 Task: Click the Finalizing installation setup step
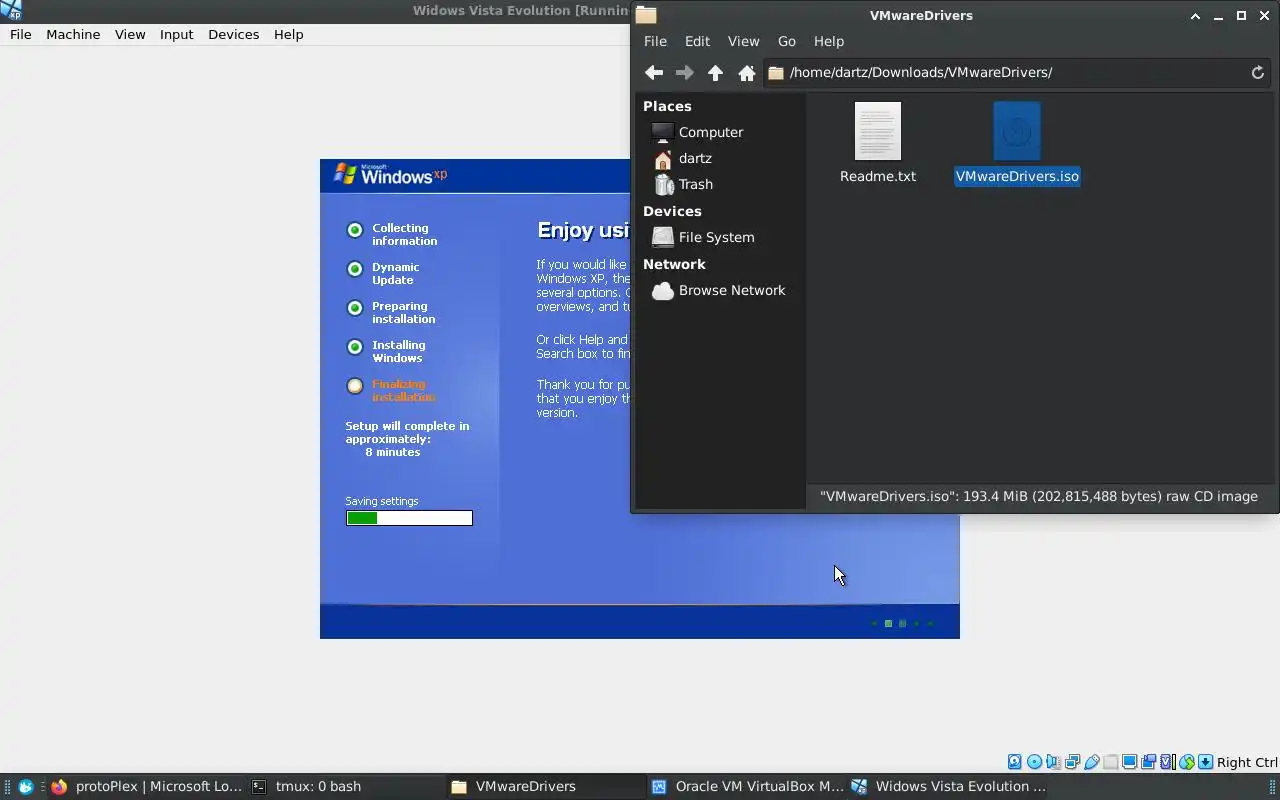tap(391, 390)
